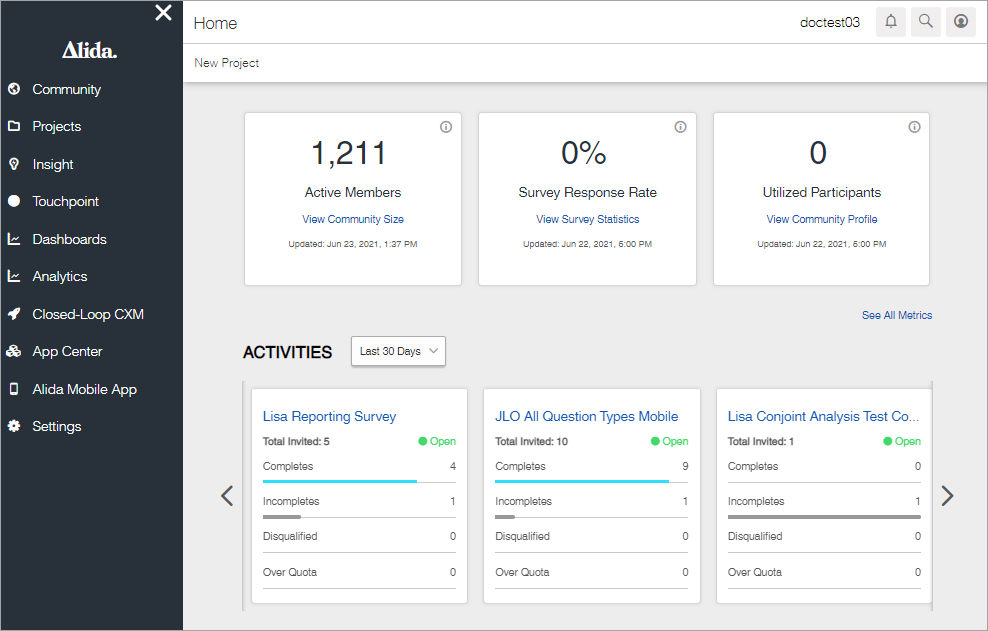The height and width of the screenshot is (631, 988).
Task: Click Completes progress bar in Lisa Reporting Survey
Action: coord(359,482)
